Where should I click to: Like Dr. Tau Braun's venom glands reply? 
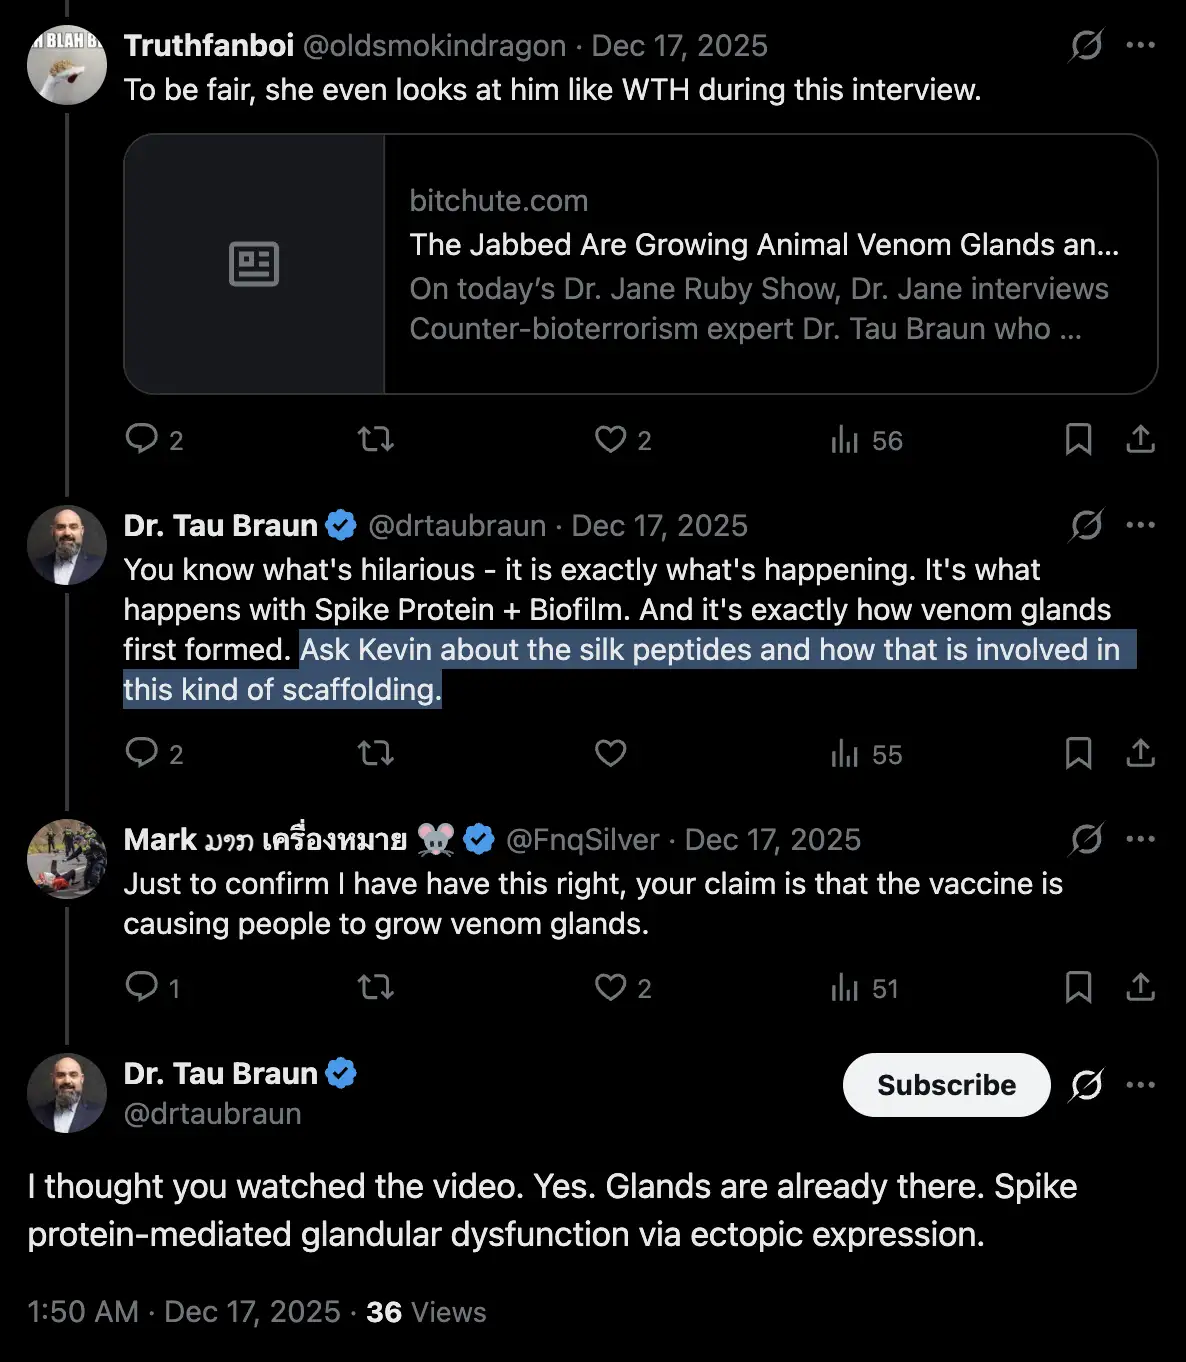point(610,753)
